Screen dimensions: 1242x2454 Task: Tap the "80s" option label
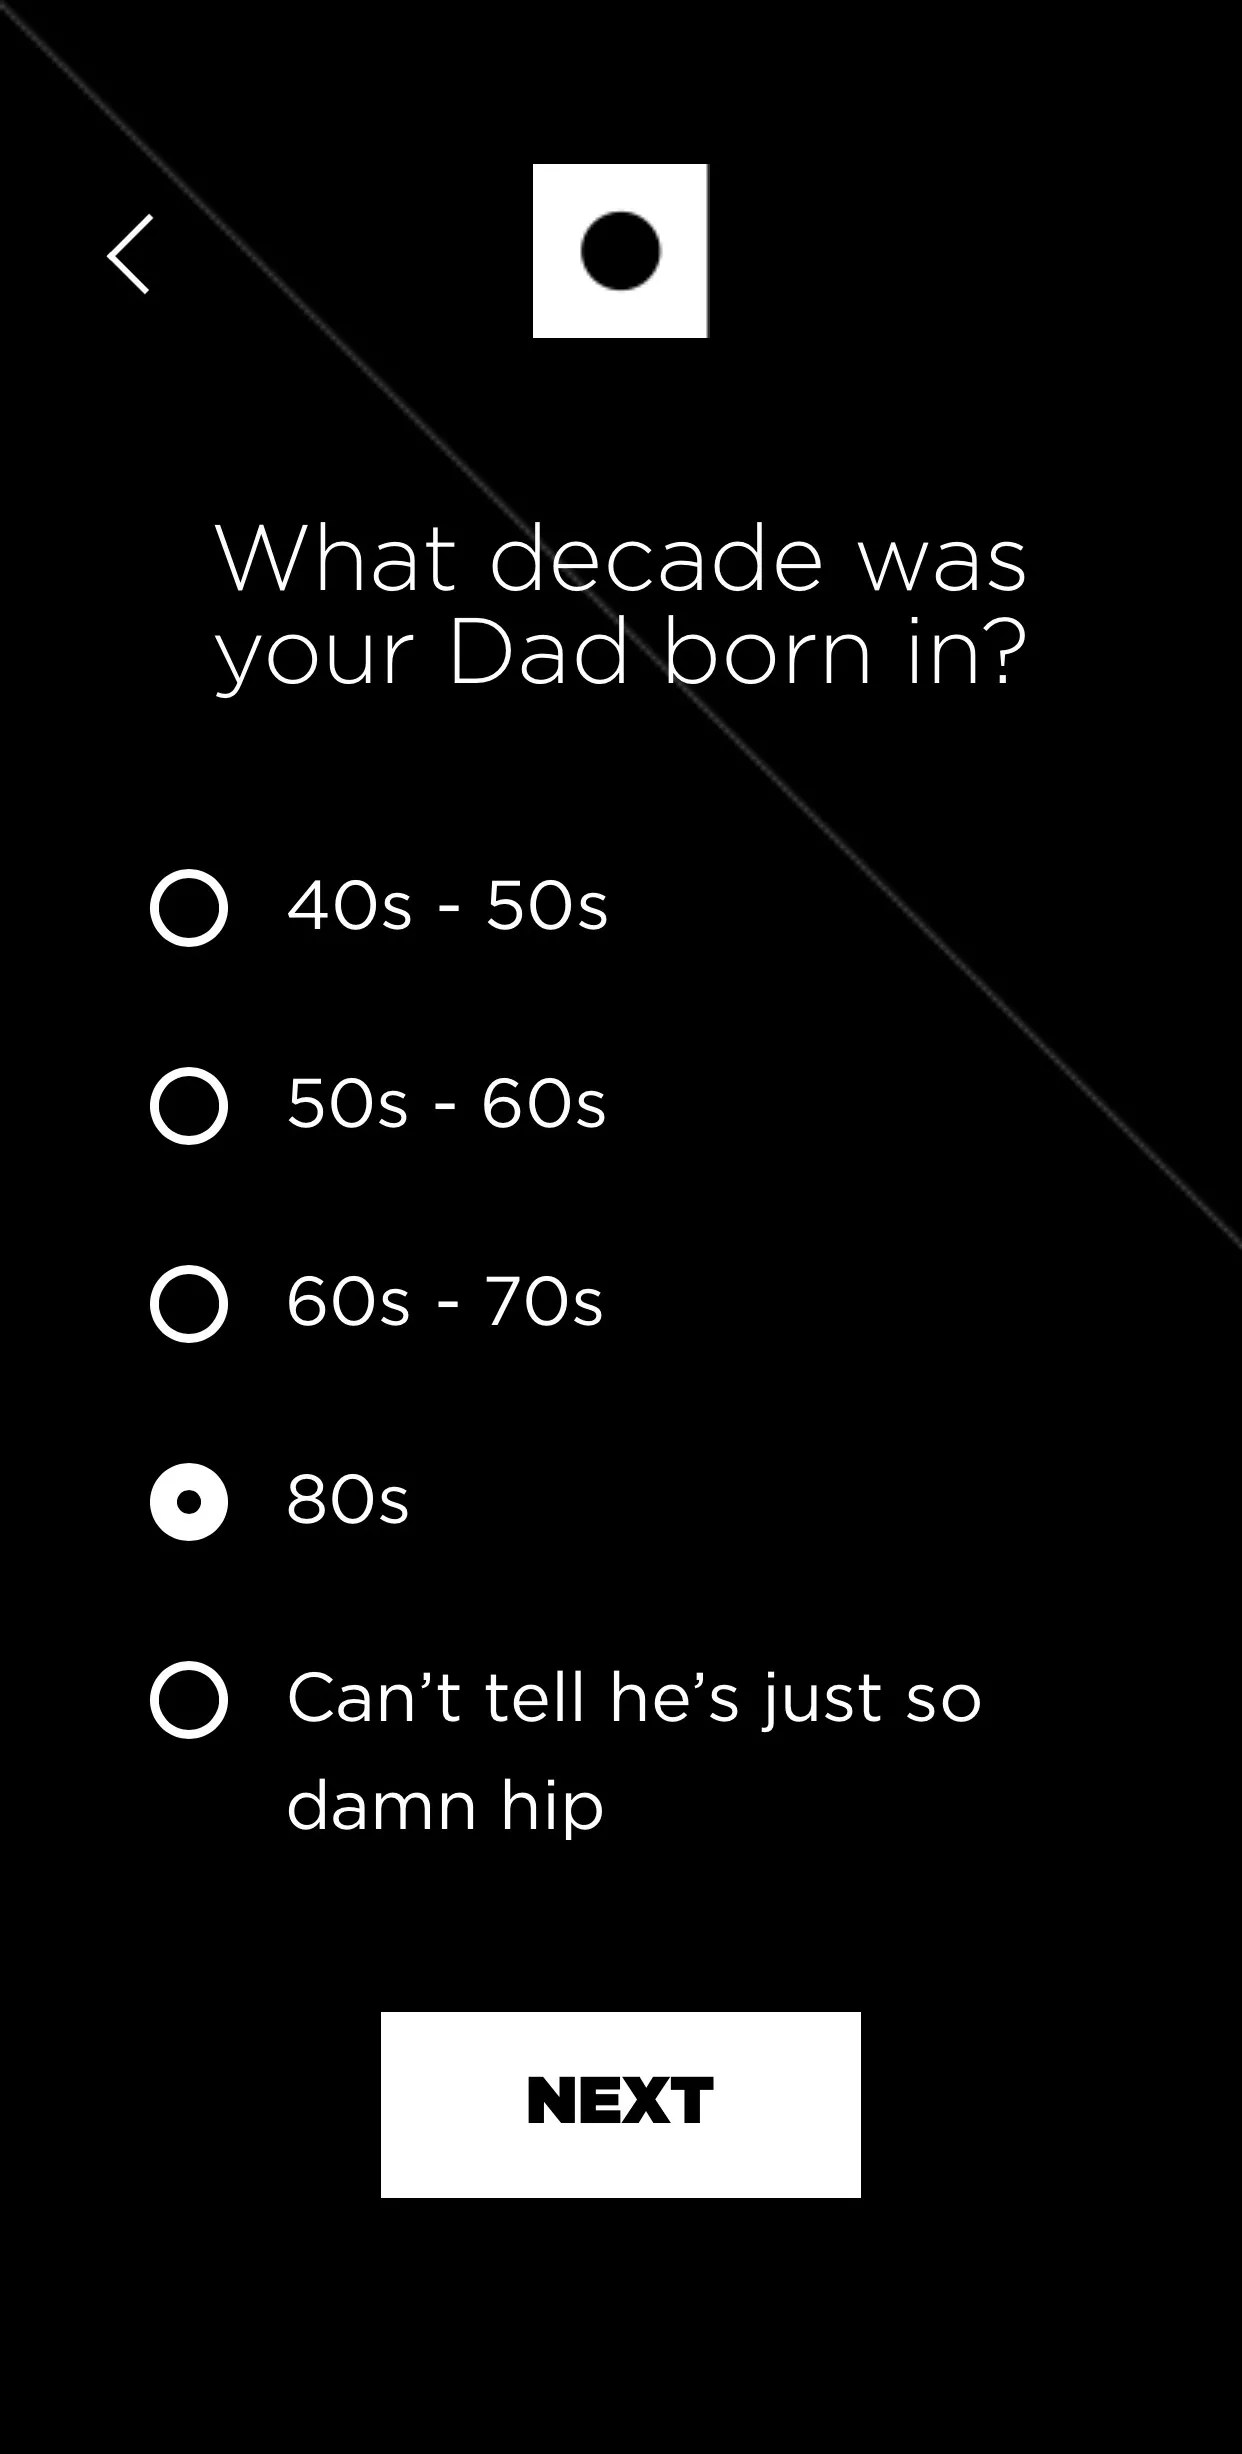click(x=348, y=1500)
